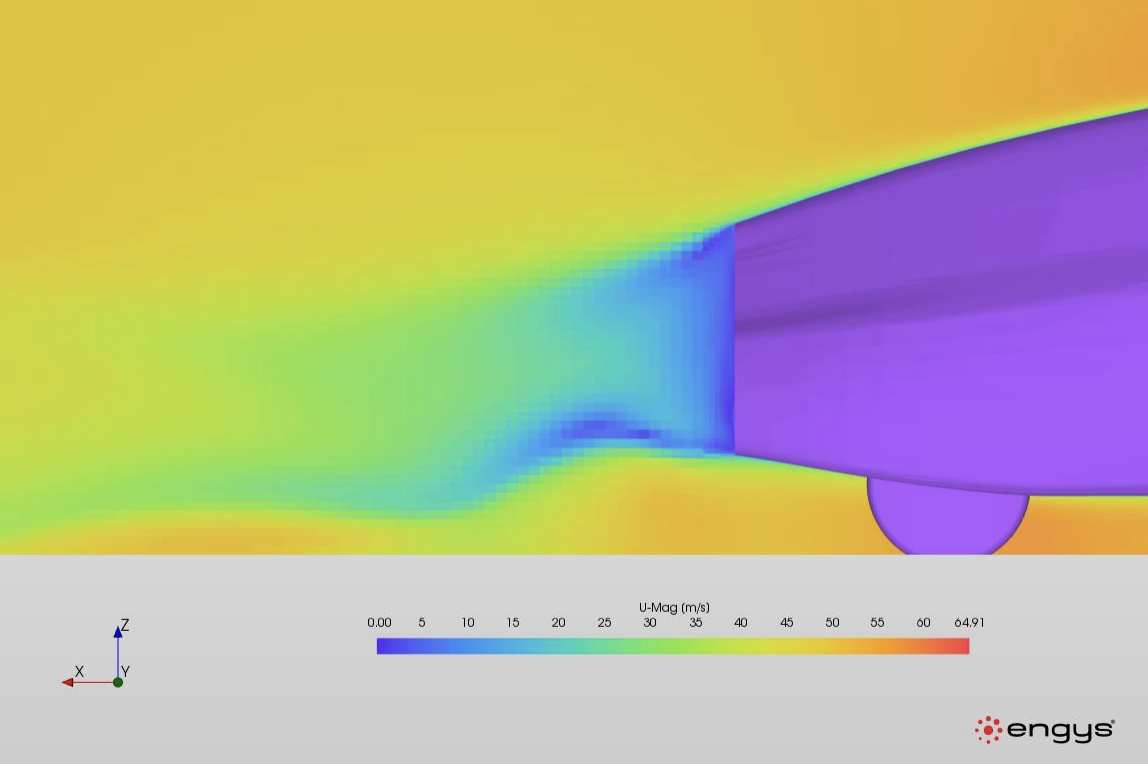Click the color bar at 30 m/s
This screenshot has width=1148, height=764.
(x=650, y=646)
